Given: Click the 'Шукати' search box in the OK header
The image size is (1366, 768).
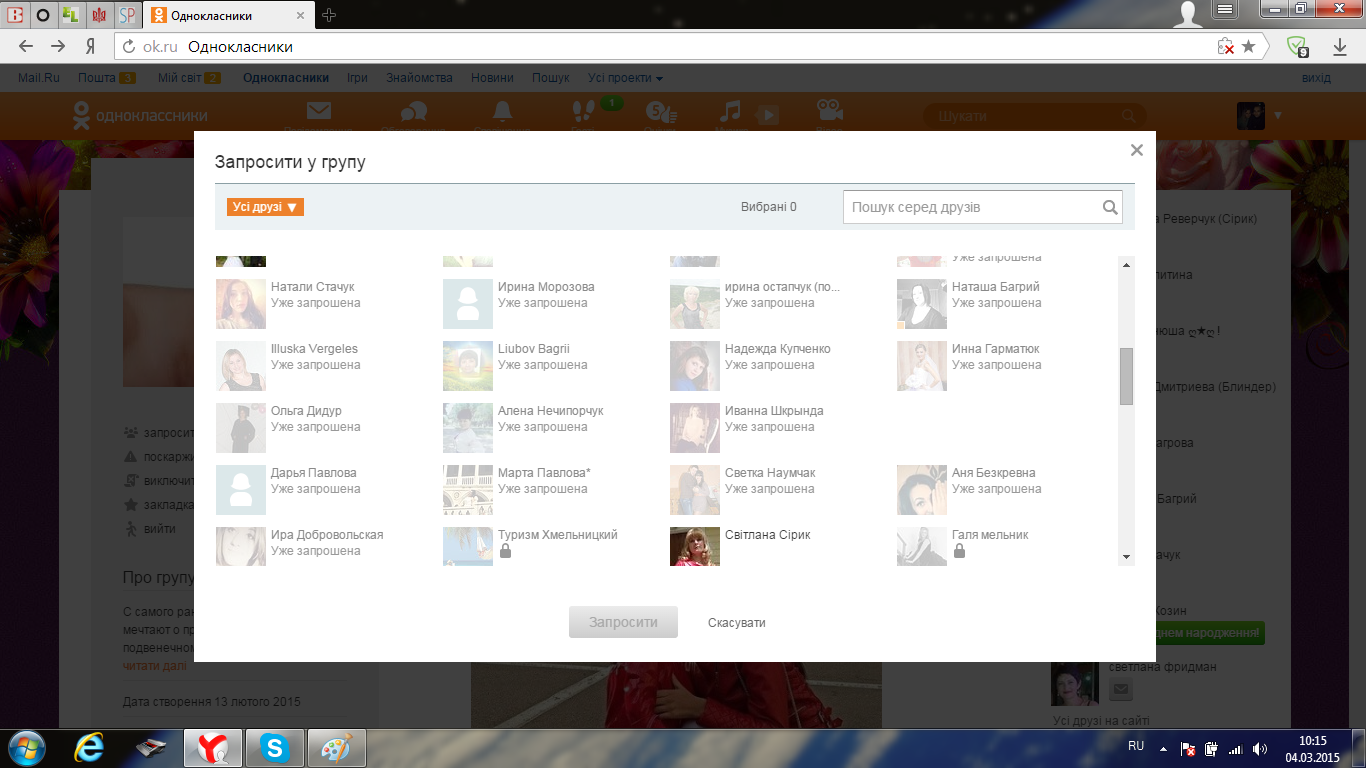Looking at the screenshot, I should [1034, 116].
